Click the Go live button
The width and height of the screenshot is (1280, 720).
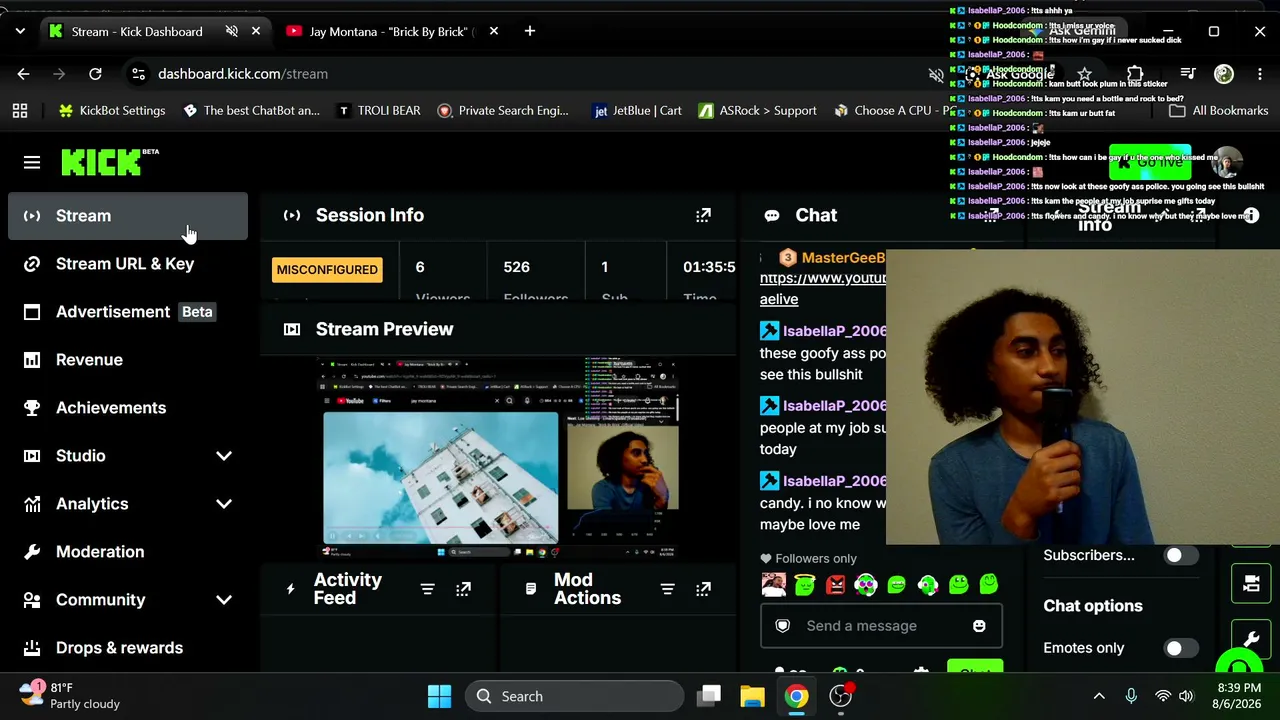pyautogui.click(x=1150, y=162)
